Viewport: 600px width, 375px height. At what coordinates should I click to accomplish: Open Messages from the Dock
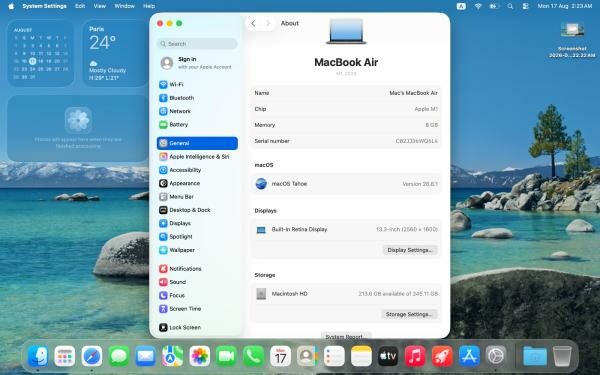point(119,356)
